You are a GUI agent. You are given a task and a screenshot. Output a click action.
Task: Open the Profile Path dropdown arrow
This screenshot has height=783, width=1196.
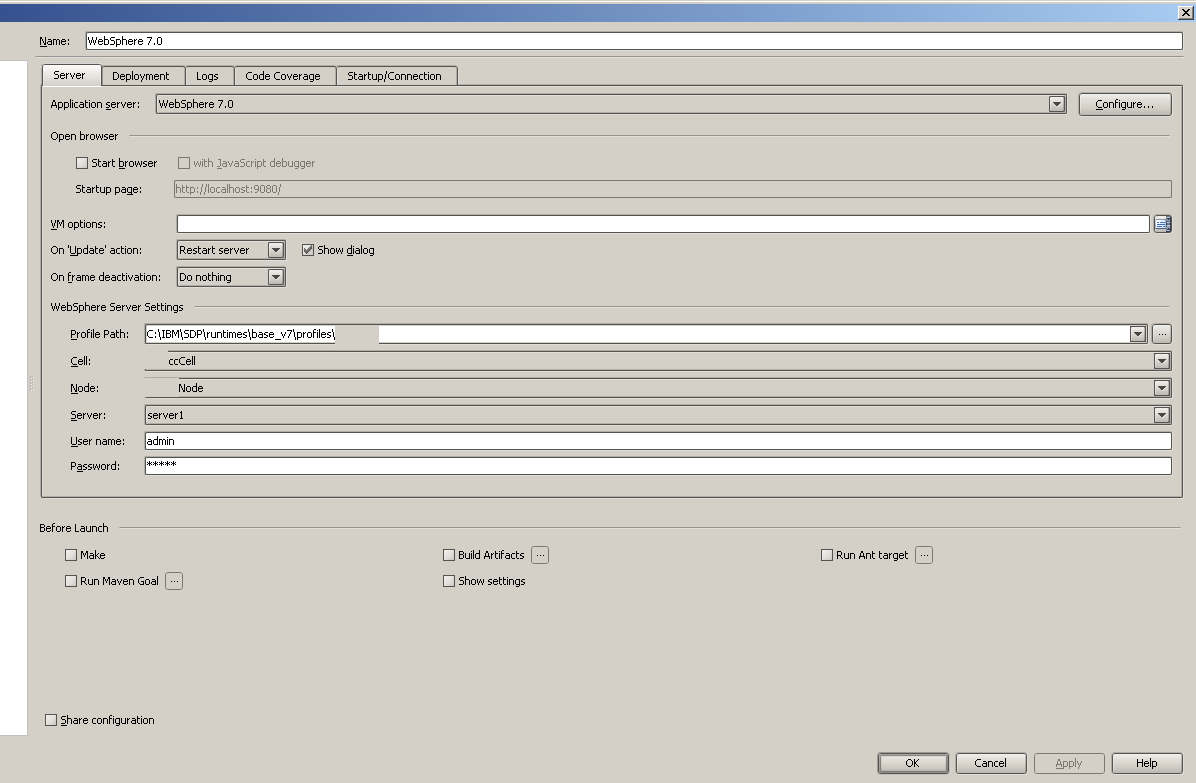[1138, 334]
